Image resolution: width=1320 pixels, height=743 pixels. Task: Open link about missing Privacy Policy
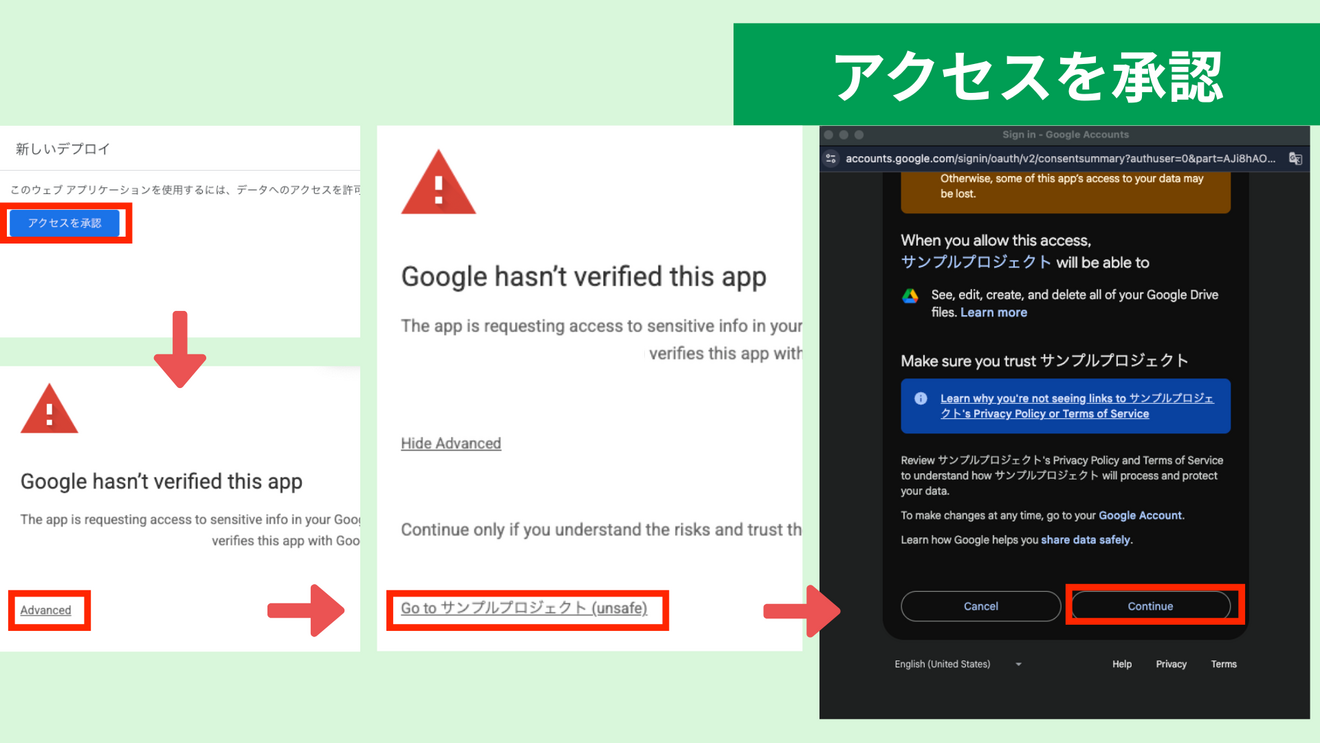1077,406
